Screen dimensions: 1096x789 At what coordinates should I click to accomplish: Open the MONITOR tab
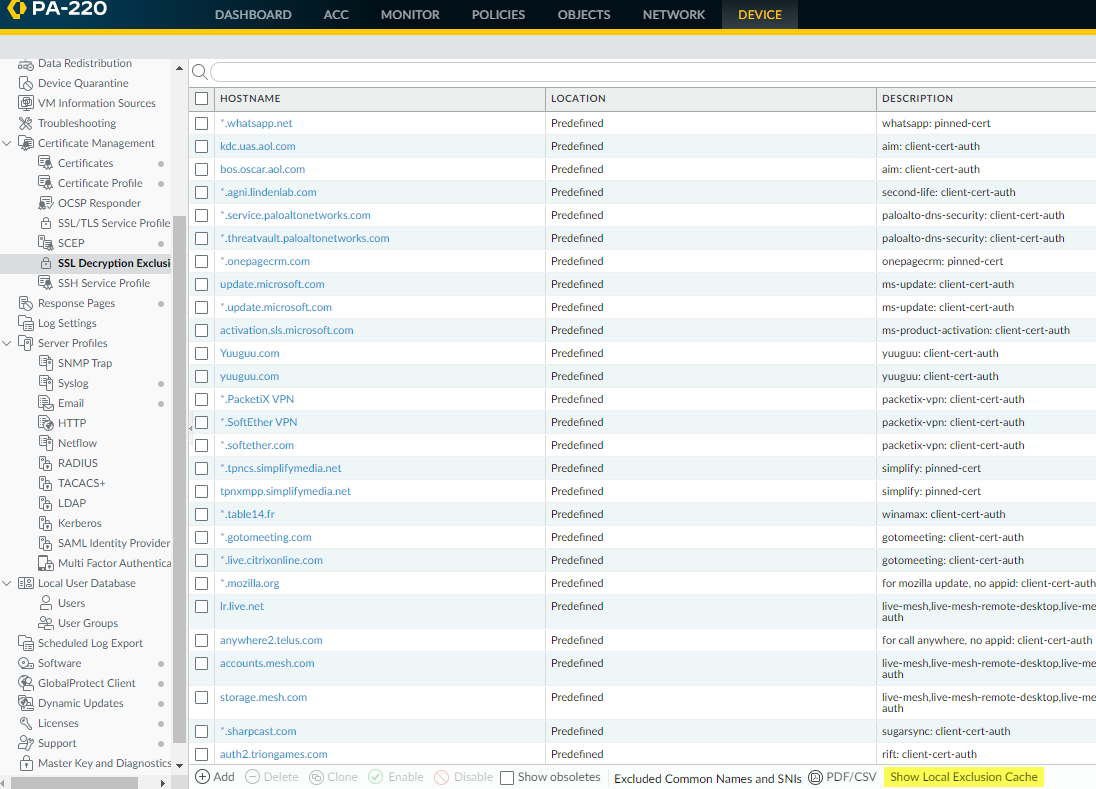tap(409, 15)
